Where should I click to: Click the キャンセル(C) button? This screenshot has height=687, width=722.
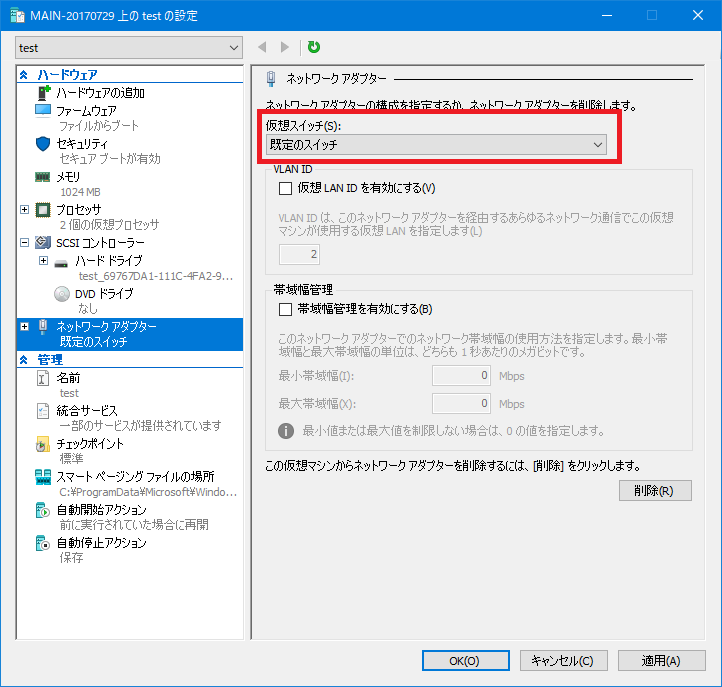(564, 661)
